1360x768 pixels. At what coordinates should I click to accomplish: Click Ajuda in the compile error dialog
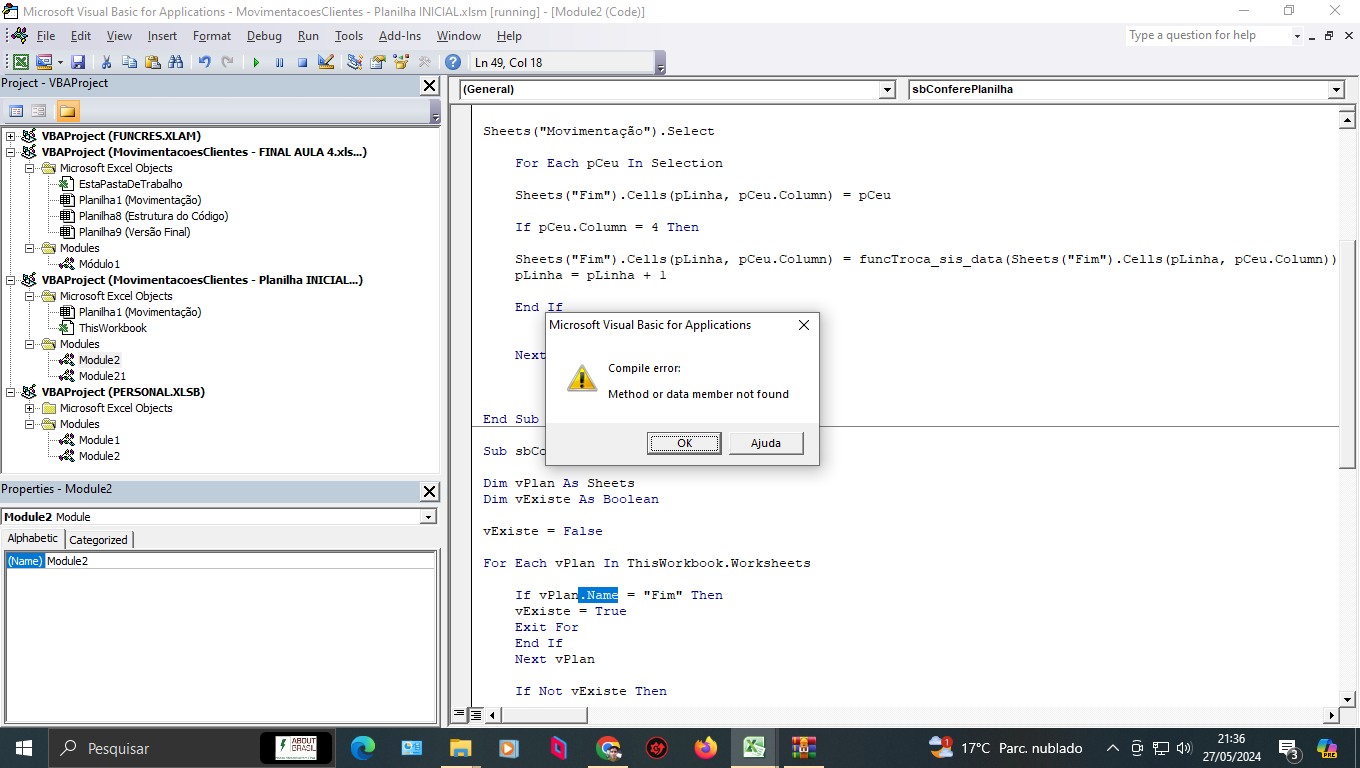click(x=766, y=443)
